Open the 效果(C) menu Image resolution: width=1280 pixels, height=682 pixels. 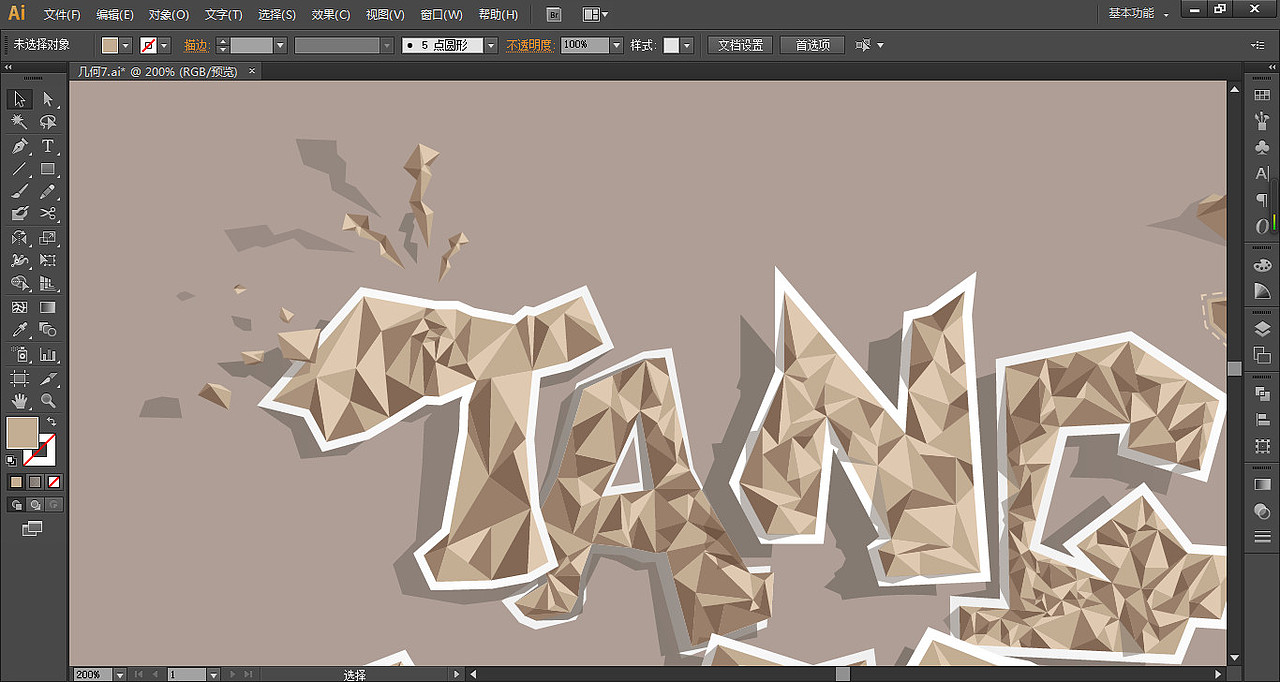(331, 15)
